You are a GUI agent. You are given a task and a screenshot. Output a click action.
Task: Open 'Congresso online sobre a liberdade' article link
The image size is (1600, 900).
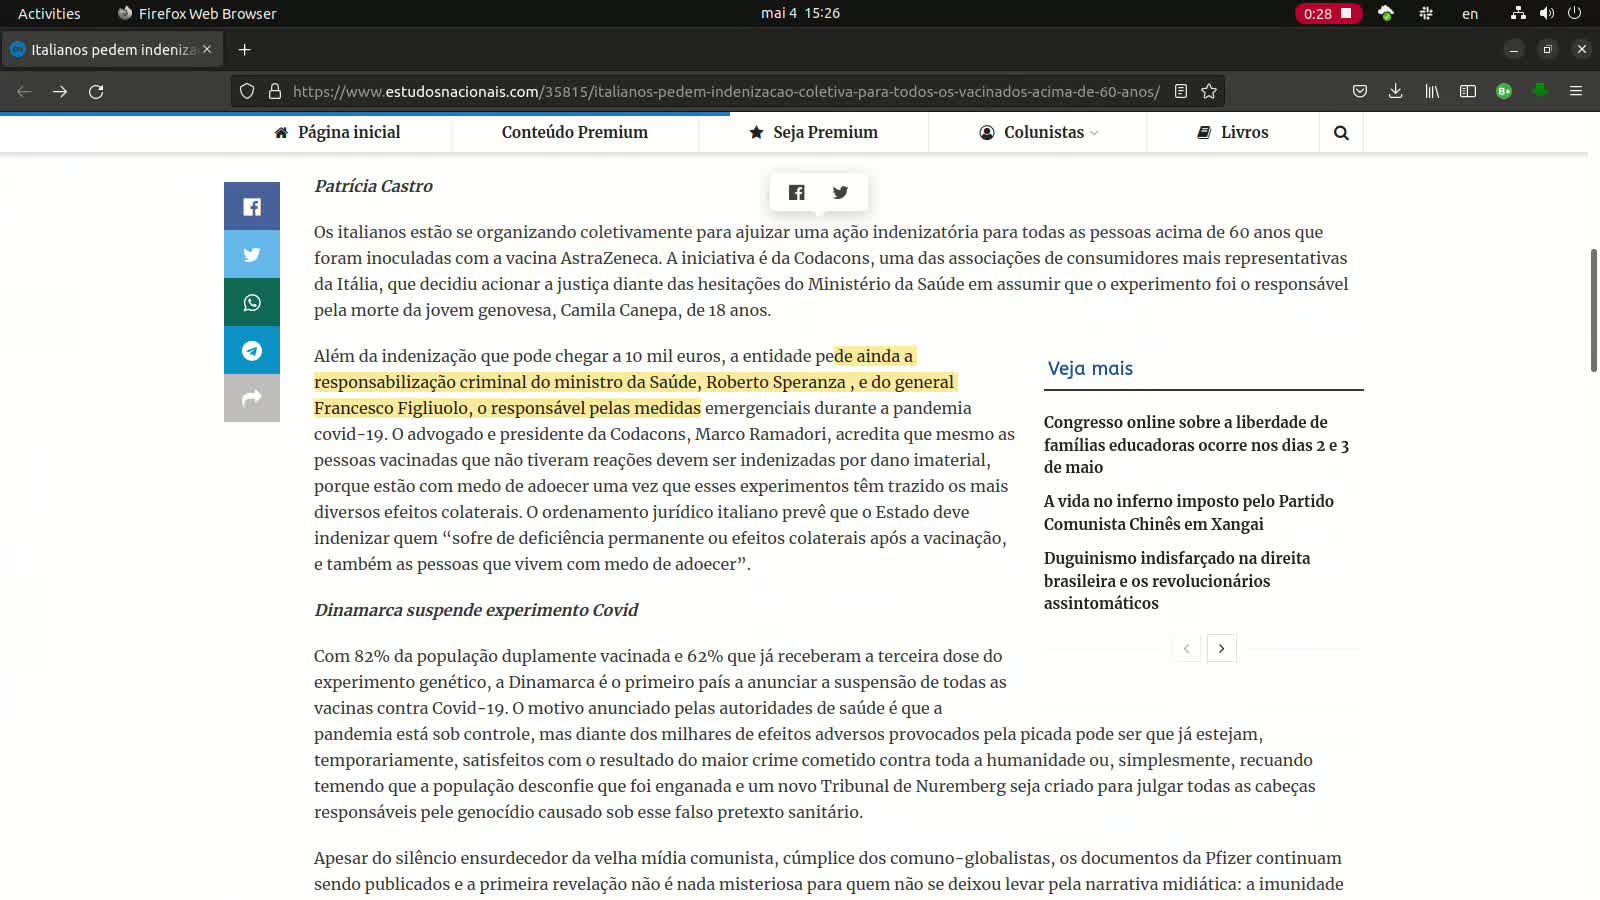tap(1196, 445)
